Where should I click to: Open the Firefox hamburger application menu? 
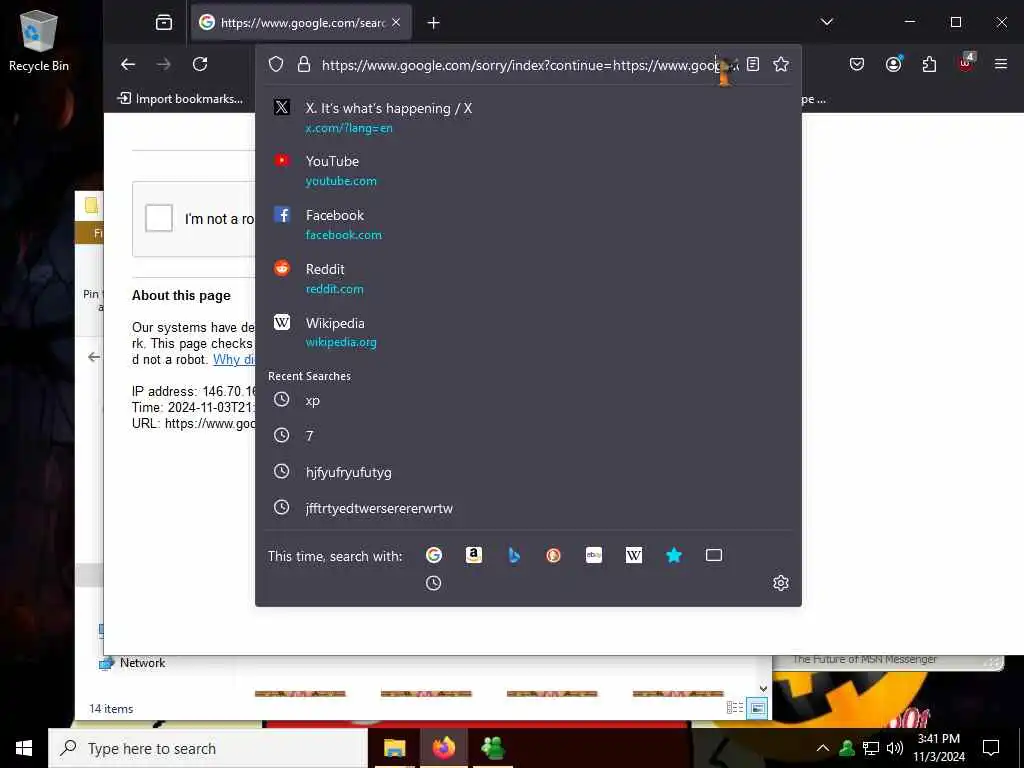(x=1000, y=64)
